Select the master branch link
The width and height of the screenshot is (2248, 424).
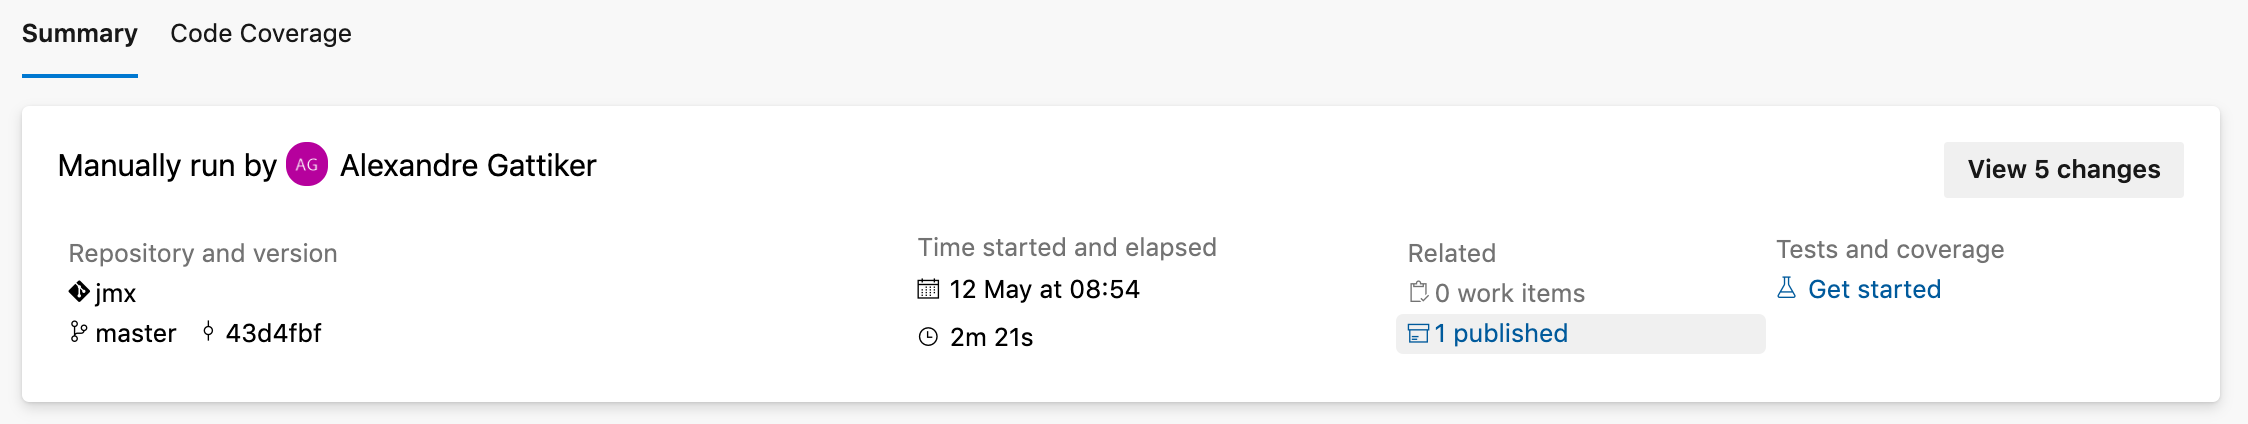(x=136, y=333)
